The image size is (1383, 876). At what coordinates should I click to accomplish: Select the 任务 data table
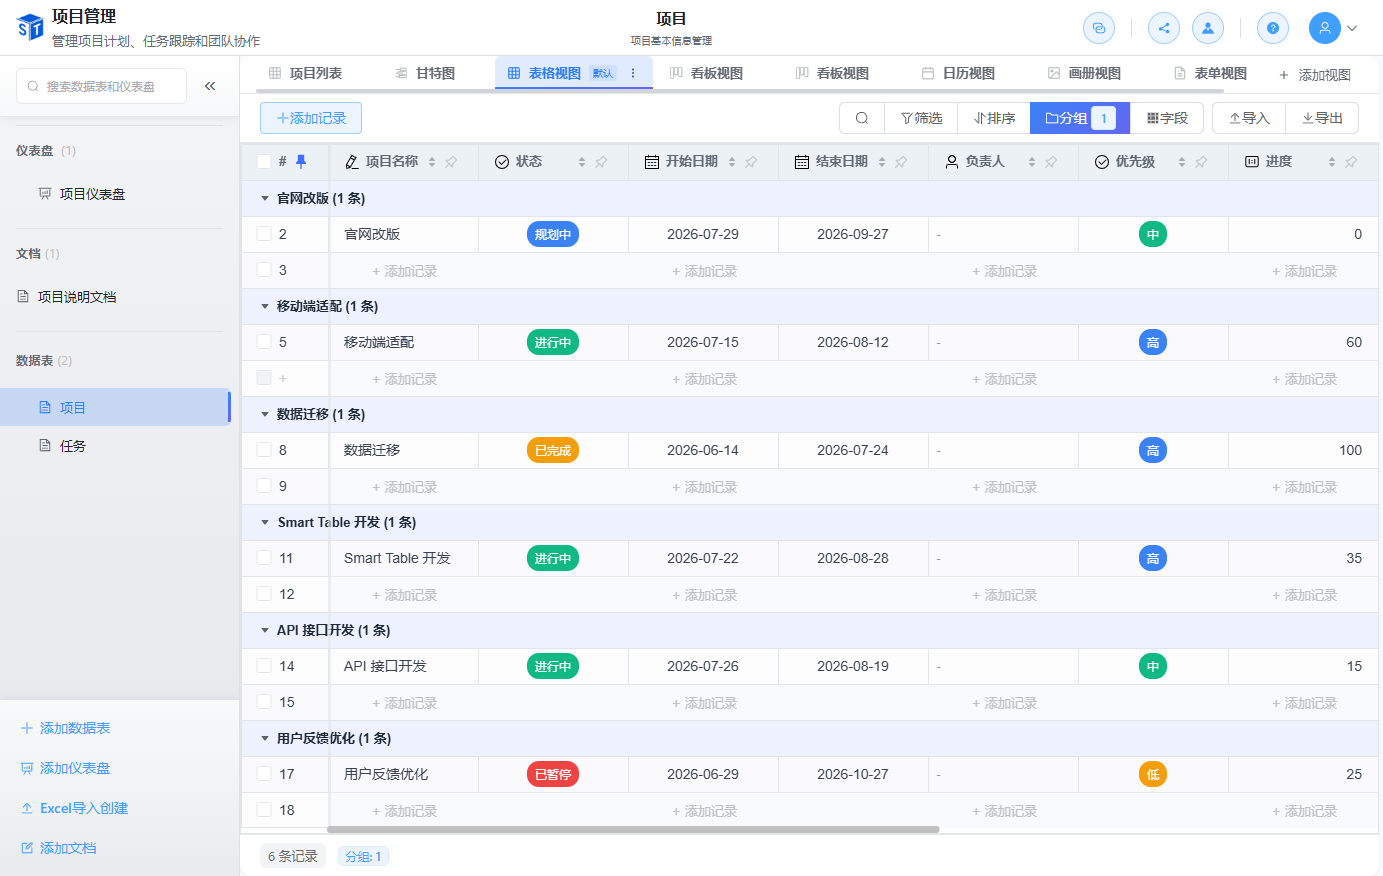coord(115,446)
